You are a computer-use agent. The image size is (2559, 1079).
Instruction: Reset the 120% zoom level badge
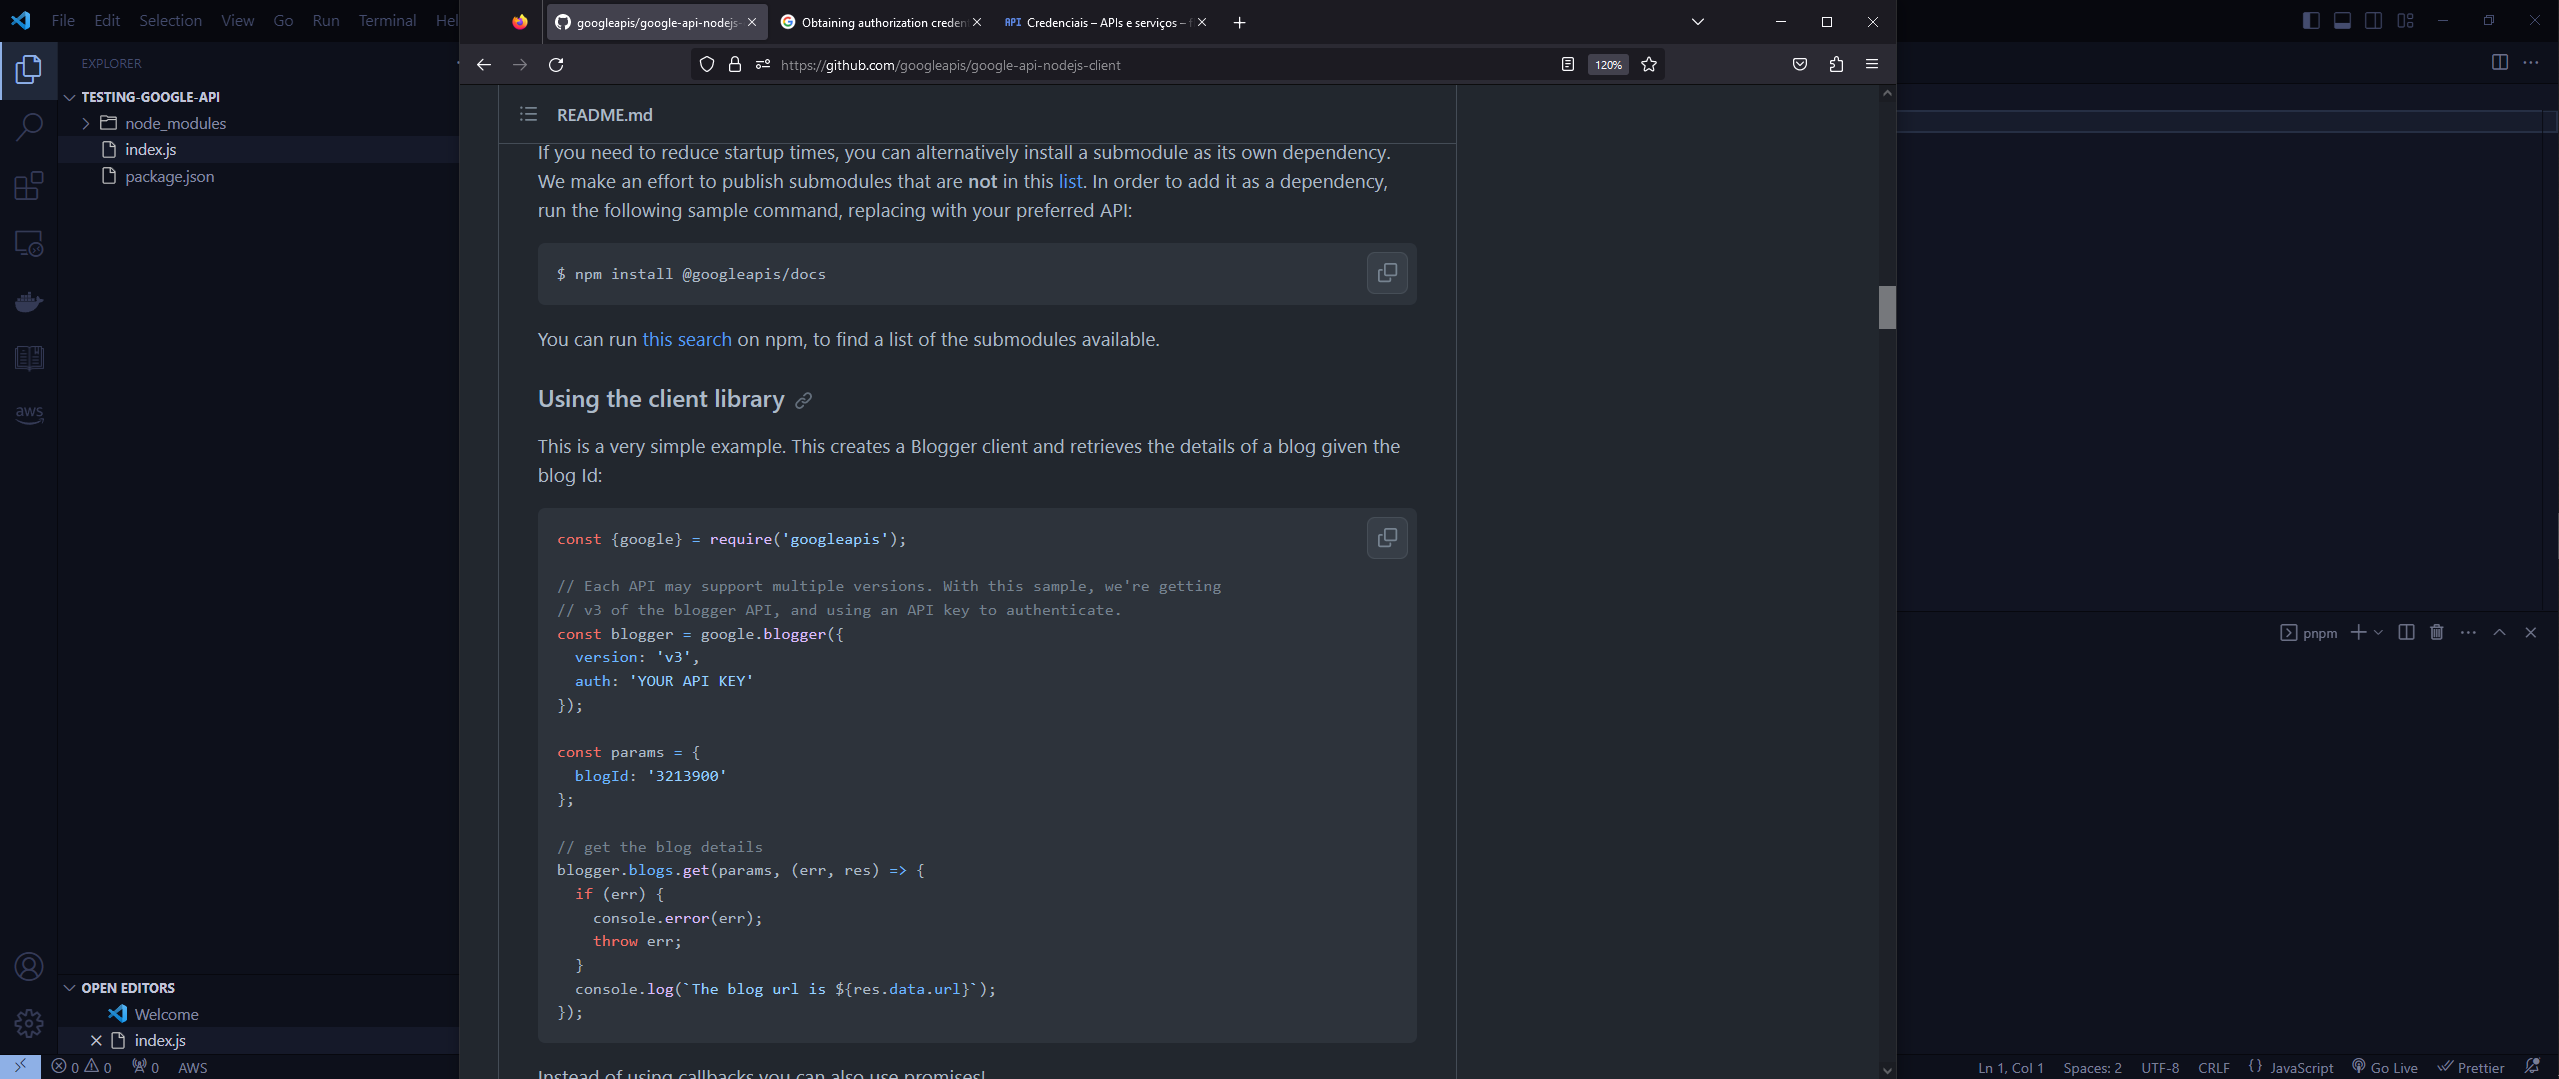[x=1608, y=65]
